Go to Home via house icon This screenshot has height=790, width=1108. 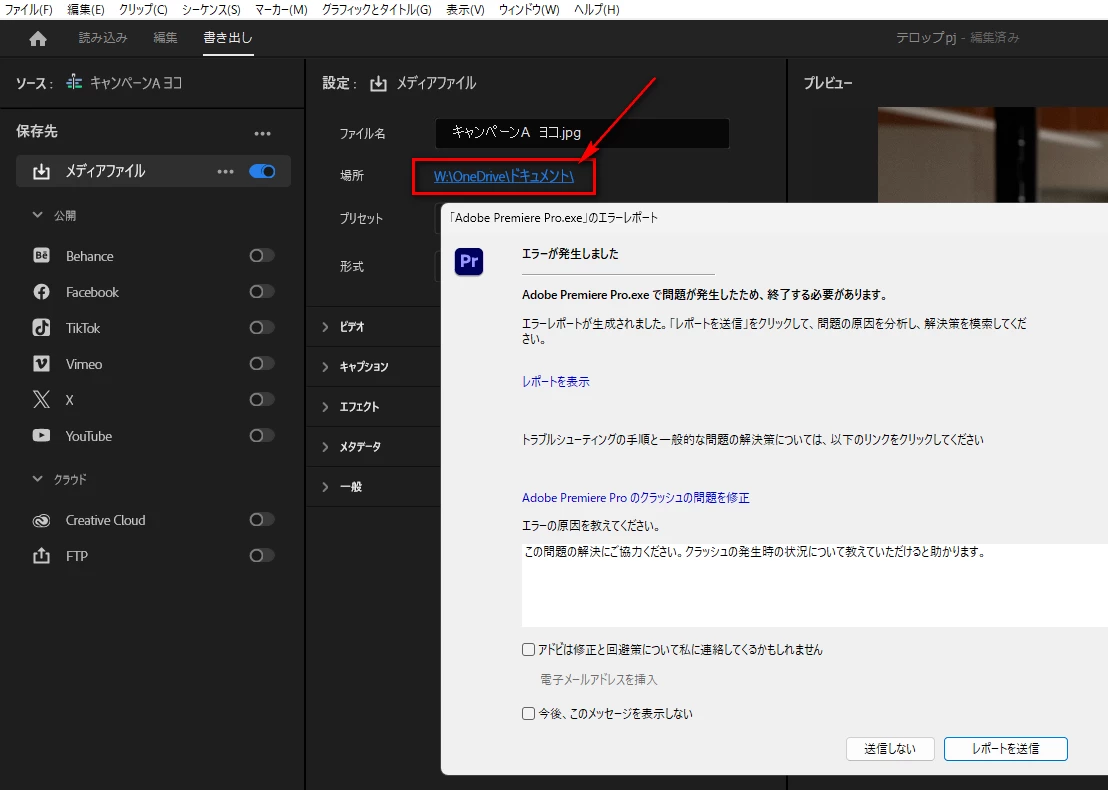pos(38,38)
